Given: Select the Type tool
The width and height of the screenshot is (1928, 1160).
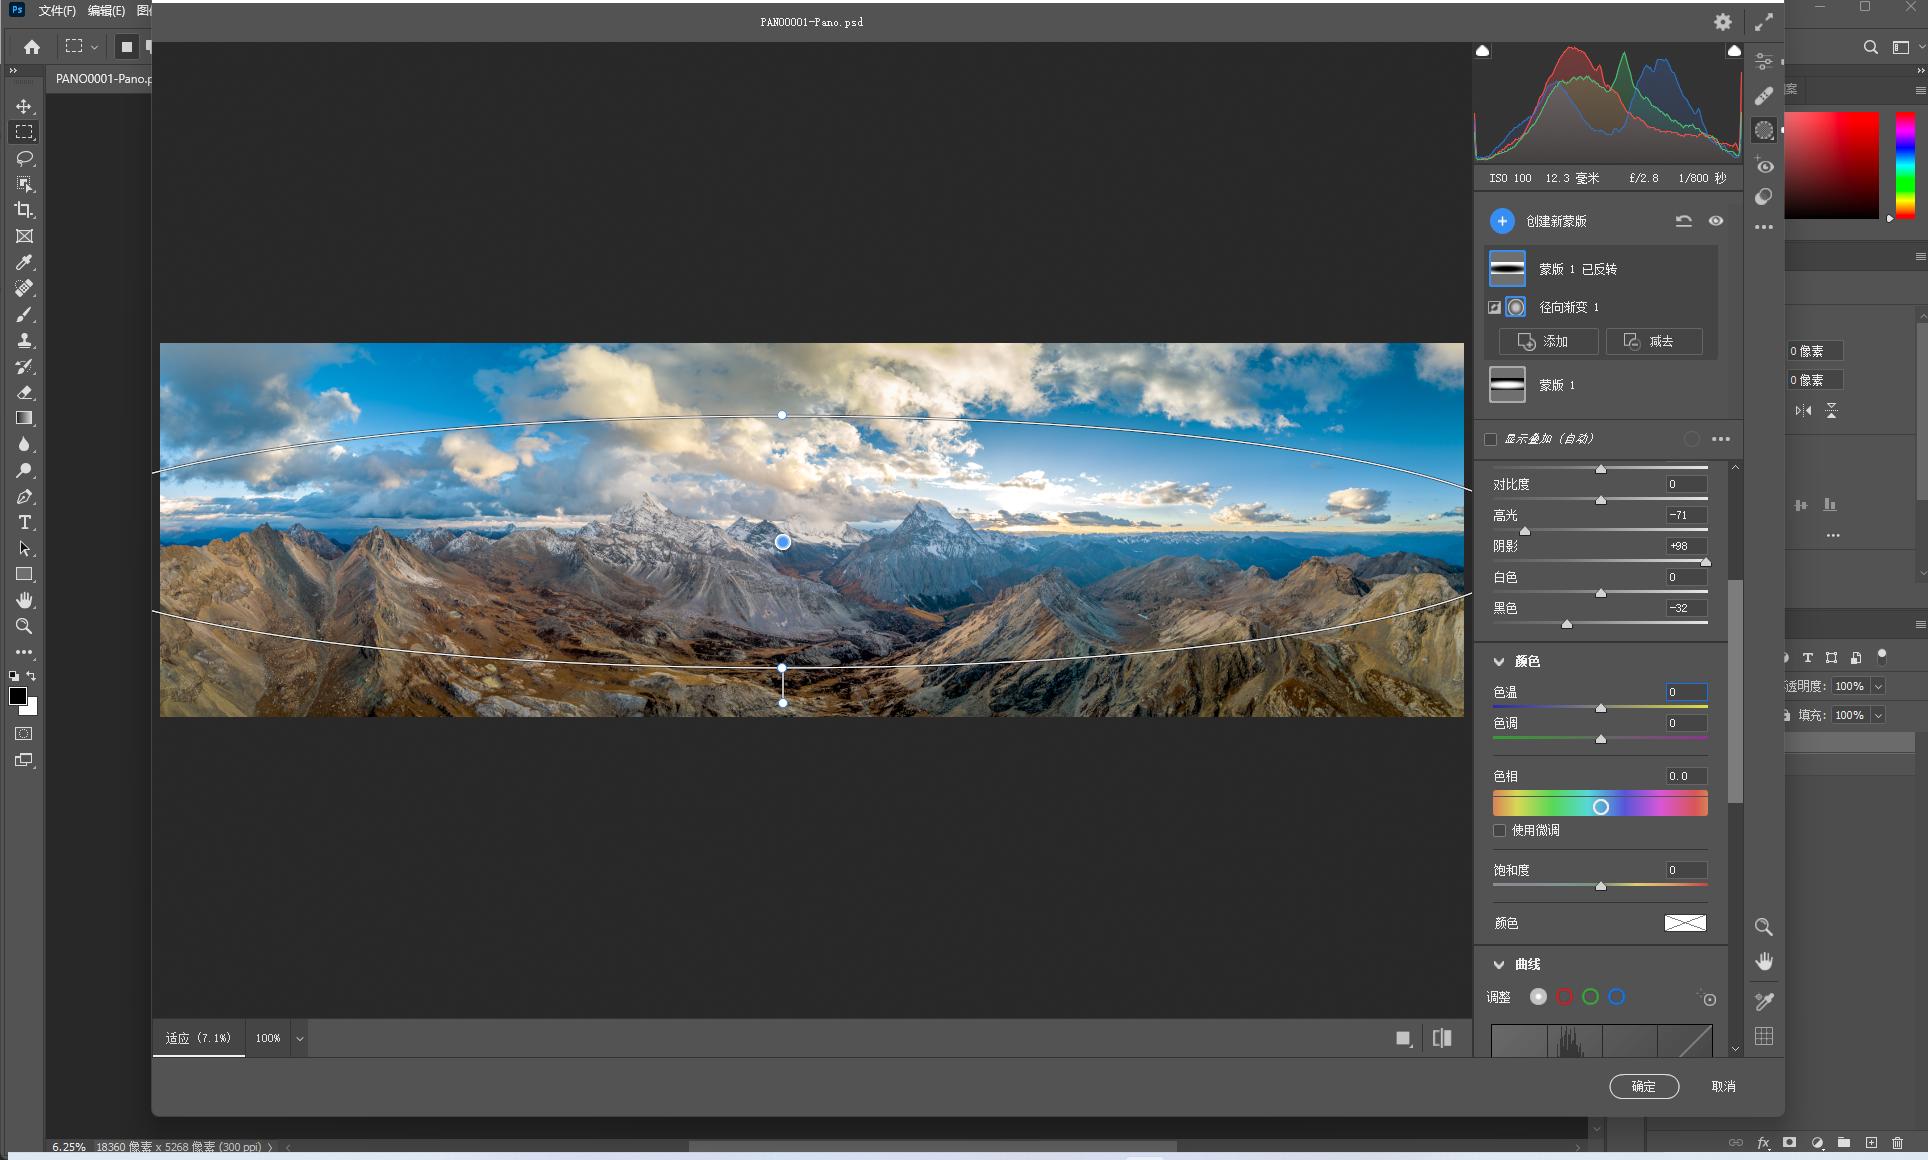Looking at the screenshot, I should [25, 522].
